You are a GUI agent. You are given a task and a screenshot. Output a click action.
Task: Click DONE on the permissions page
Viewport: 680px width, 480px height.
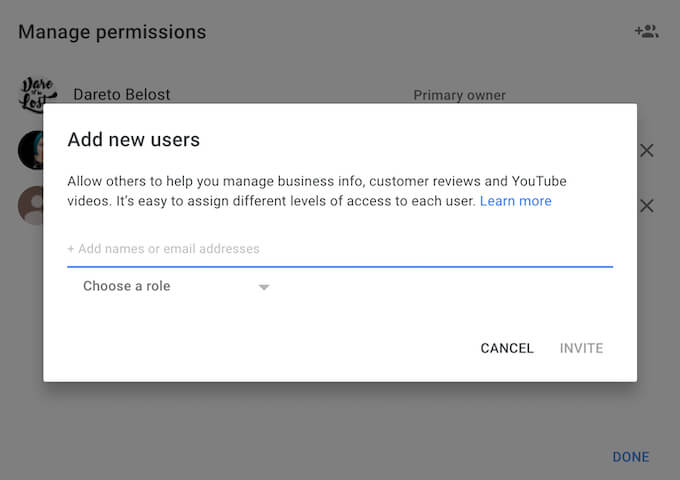click(630, 457)
